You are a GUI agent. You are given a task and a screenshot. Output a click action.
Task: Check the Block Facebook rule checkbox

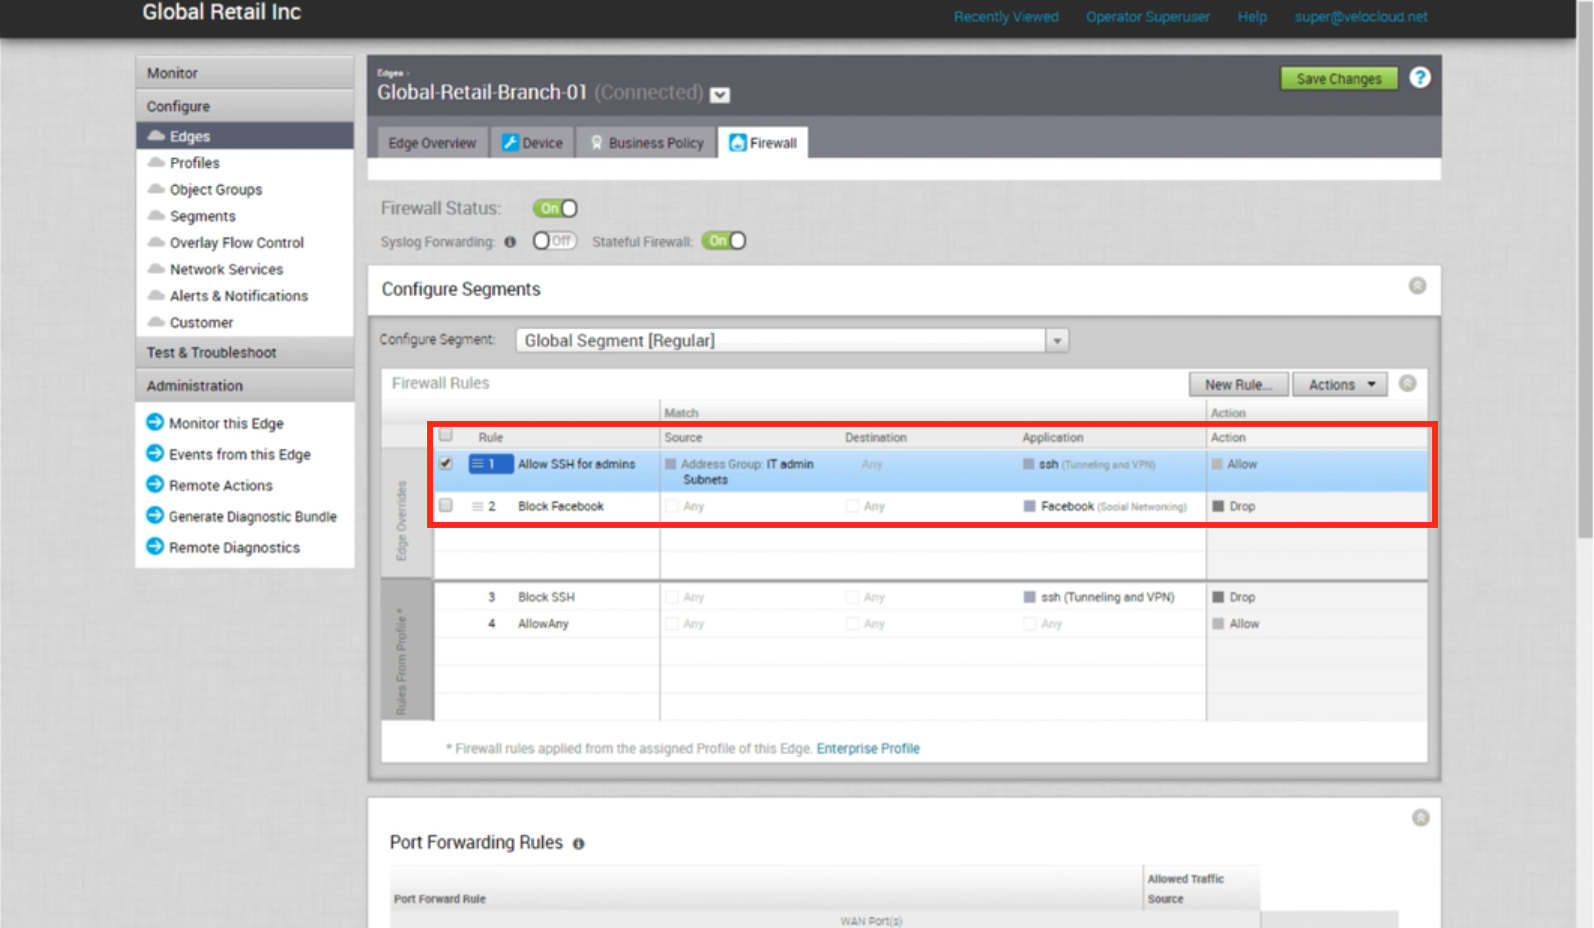click(446, 506)
